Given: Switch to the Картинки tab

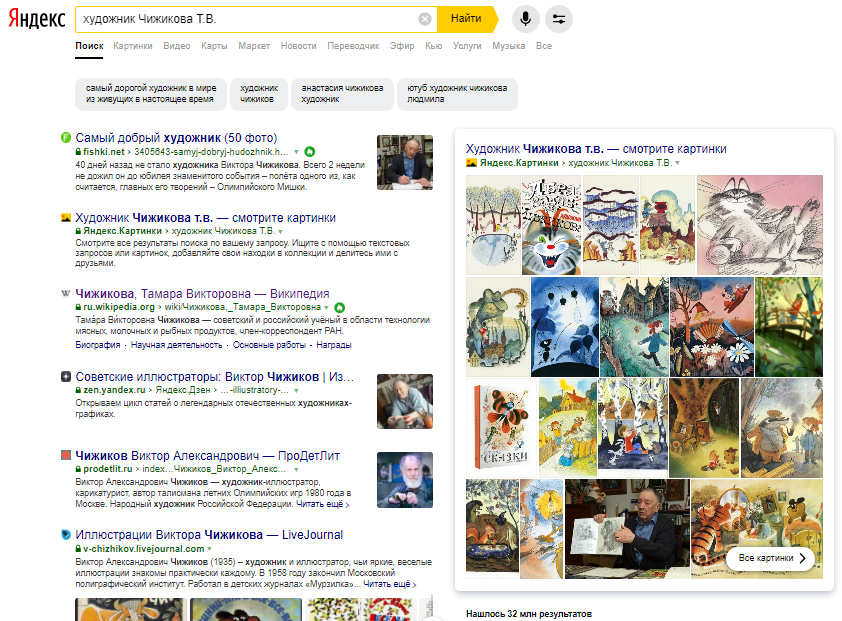Looking at the screenshot, I should (133, 46).
